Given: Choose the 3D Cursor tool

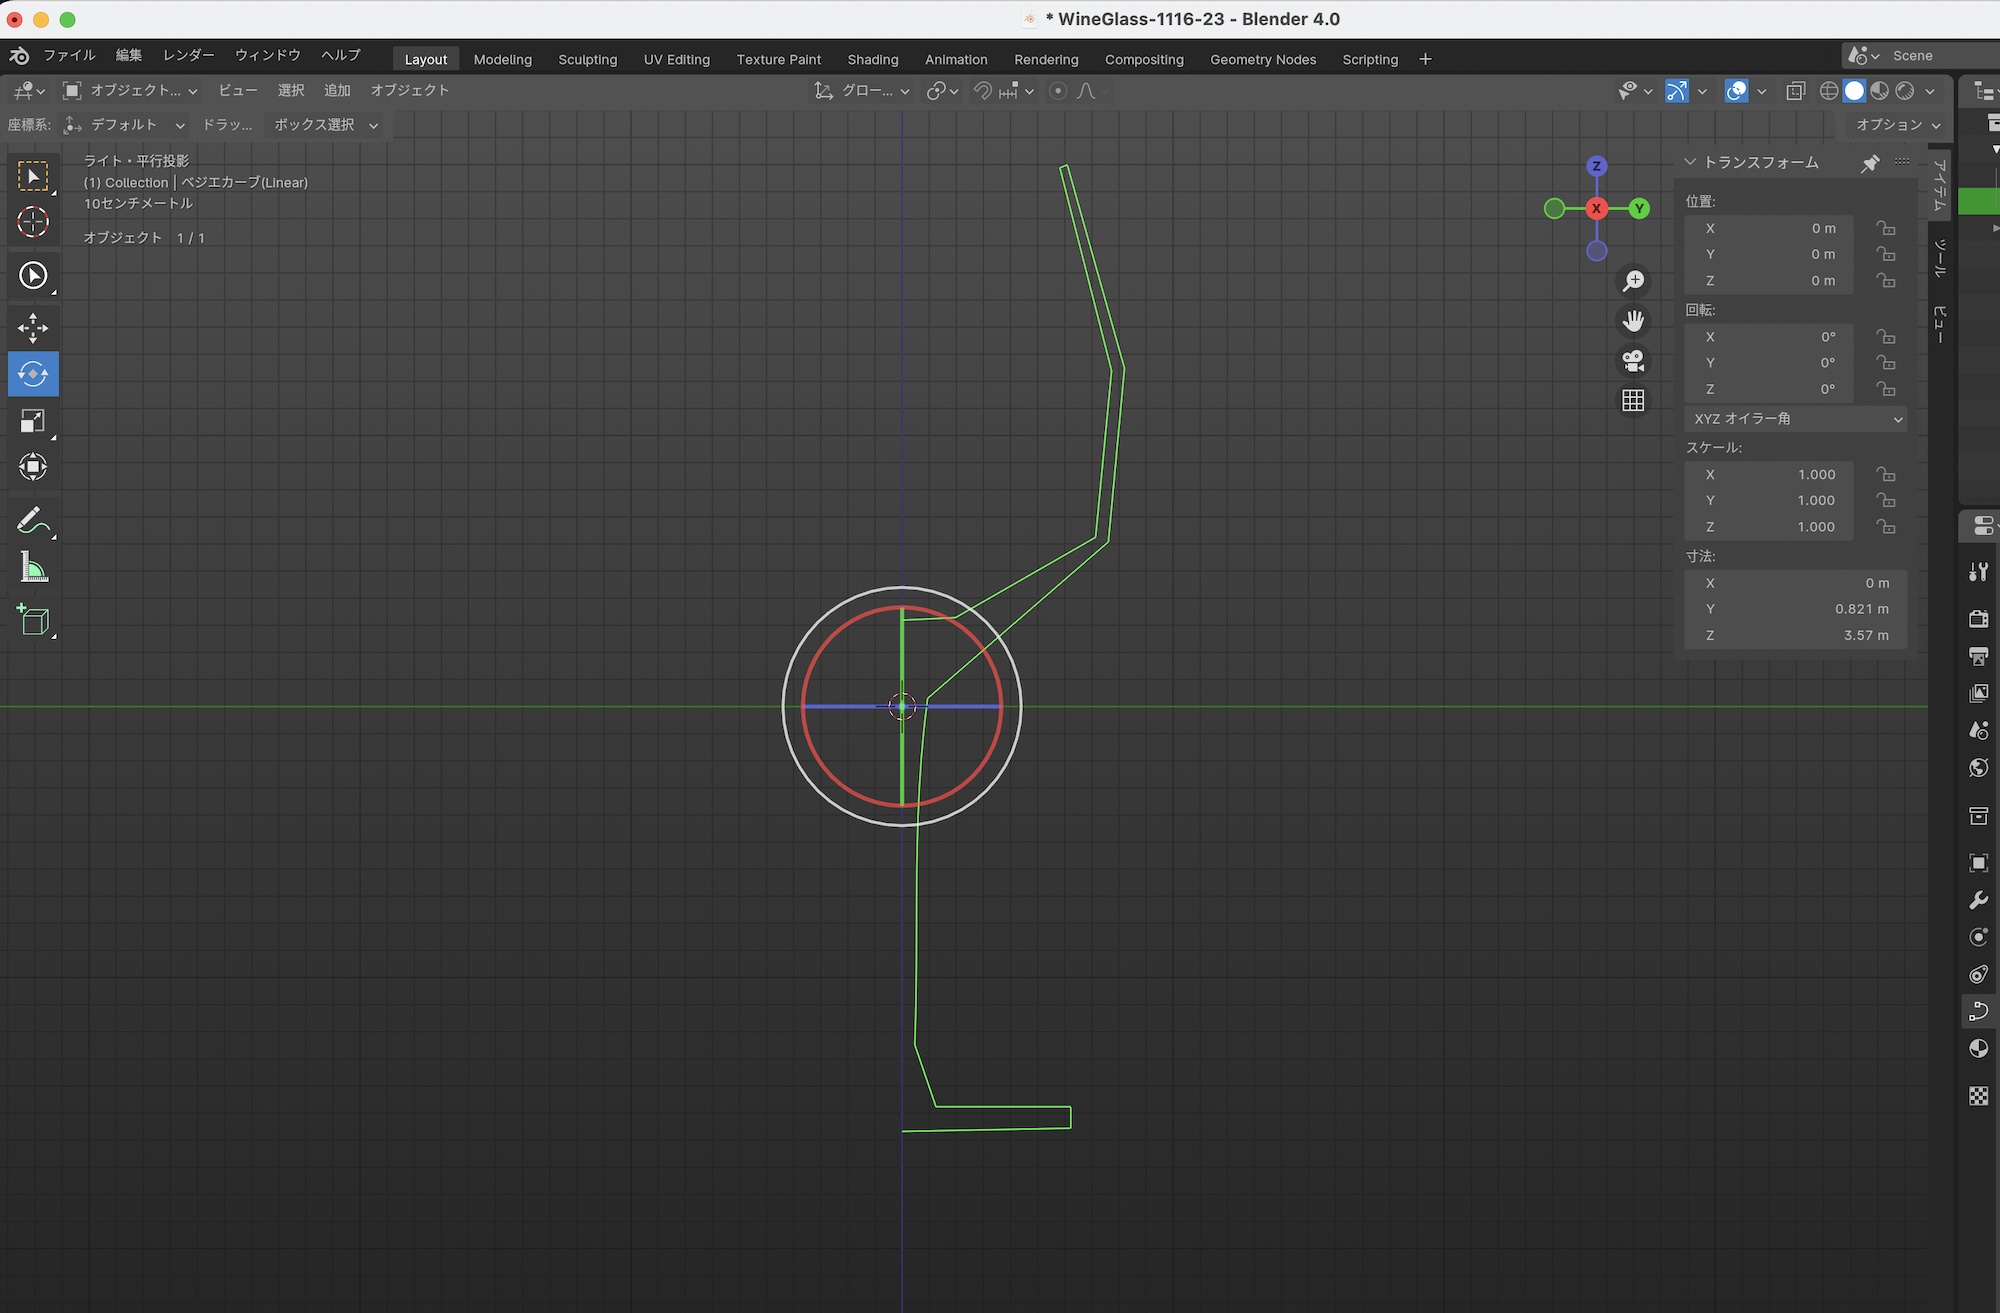Looking at the screenshot, I should point(33,222).
